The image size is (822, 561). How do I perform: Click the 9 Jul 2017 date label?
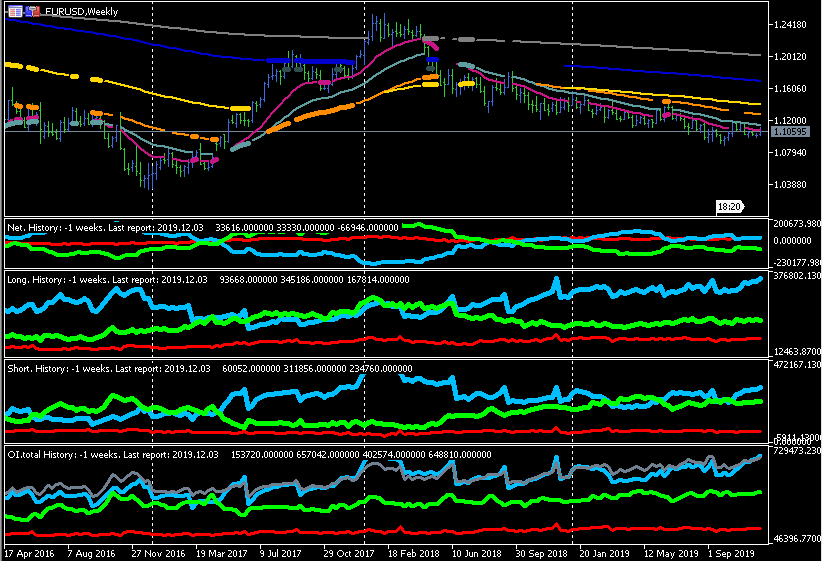(x=280, y=553)
